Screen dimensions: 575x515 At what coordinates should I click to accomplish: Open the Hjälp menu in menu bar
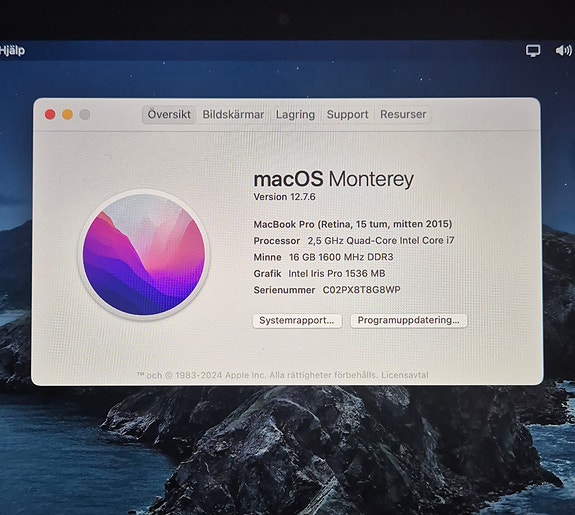click(12, 50)
